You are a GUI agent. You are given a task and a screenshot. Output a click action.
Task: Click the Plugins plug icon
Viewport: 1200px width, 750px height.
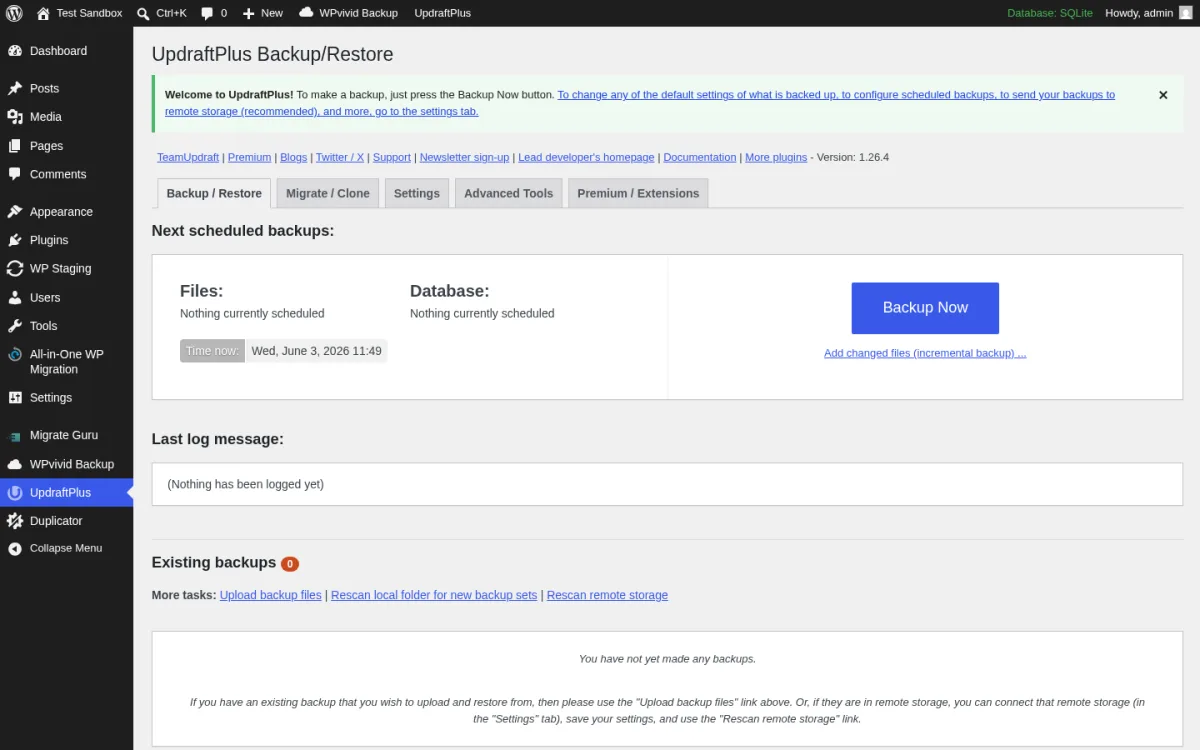tap(15, 240)
